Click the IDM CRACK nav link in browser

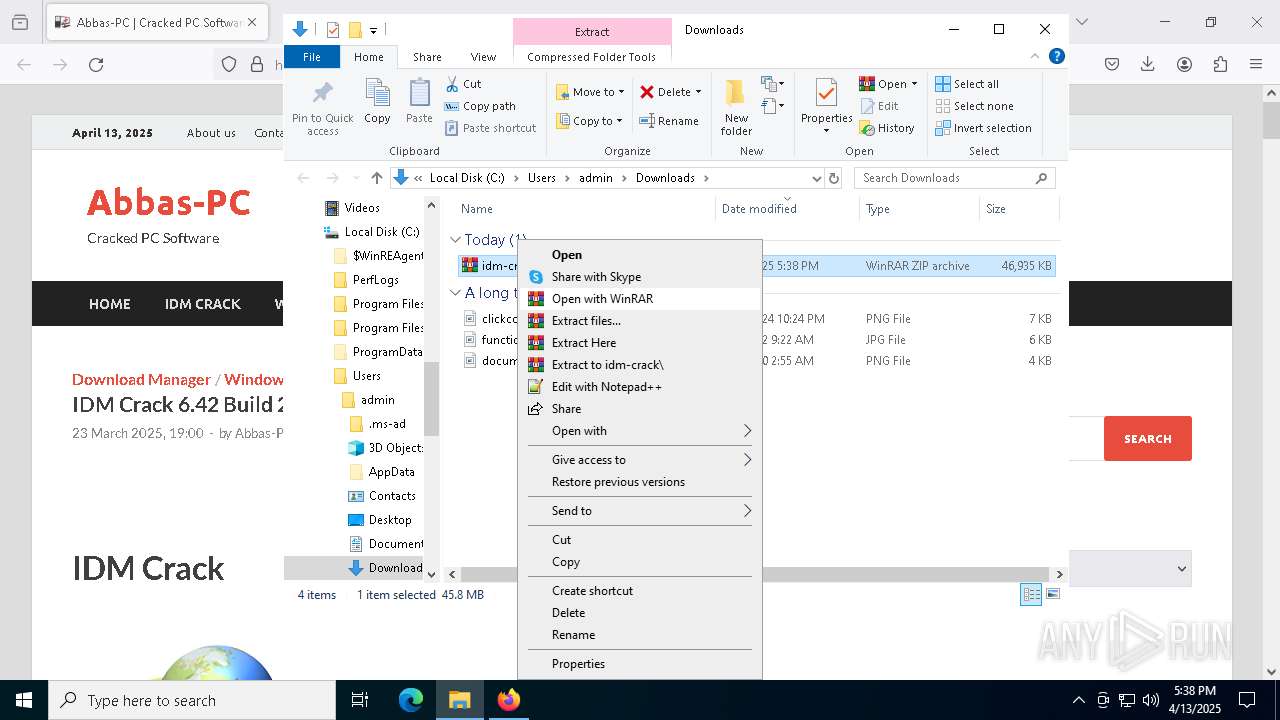pos(202,304)
